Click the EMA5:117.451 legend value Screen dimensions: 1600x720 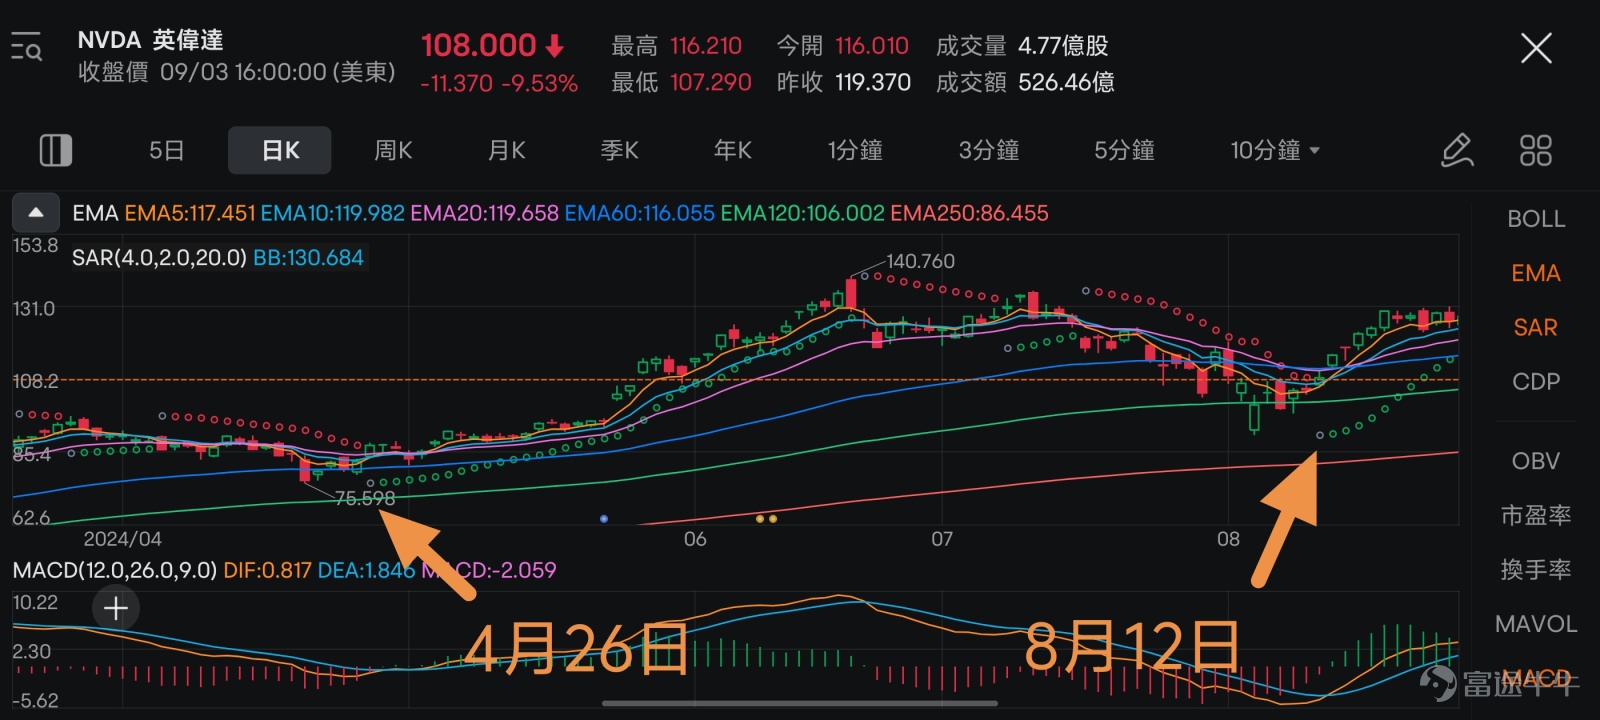[190, 213]
